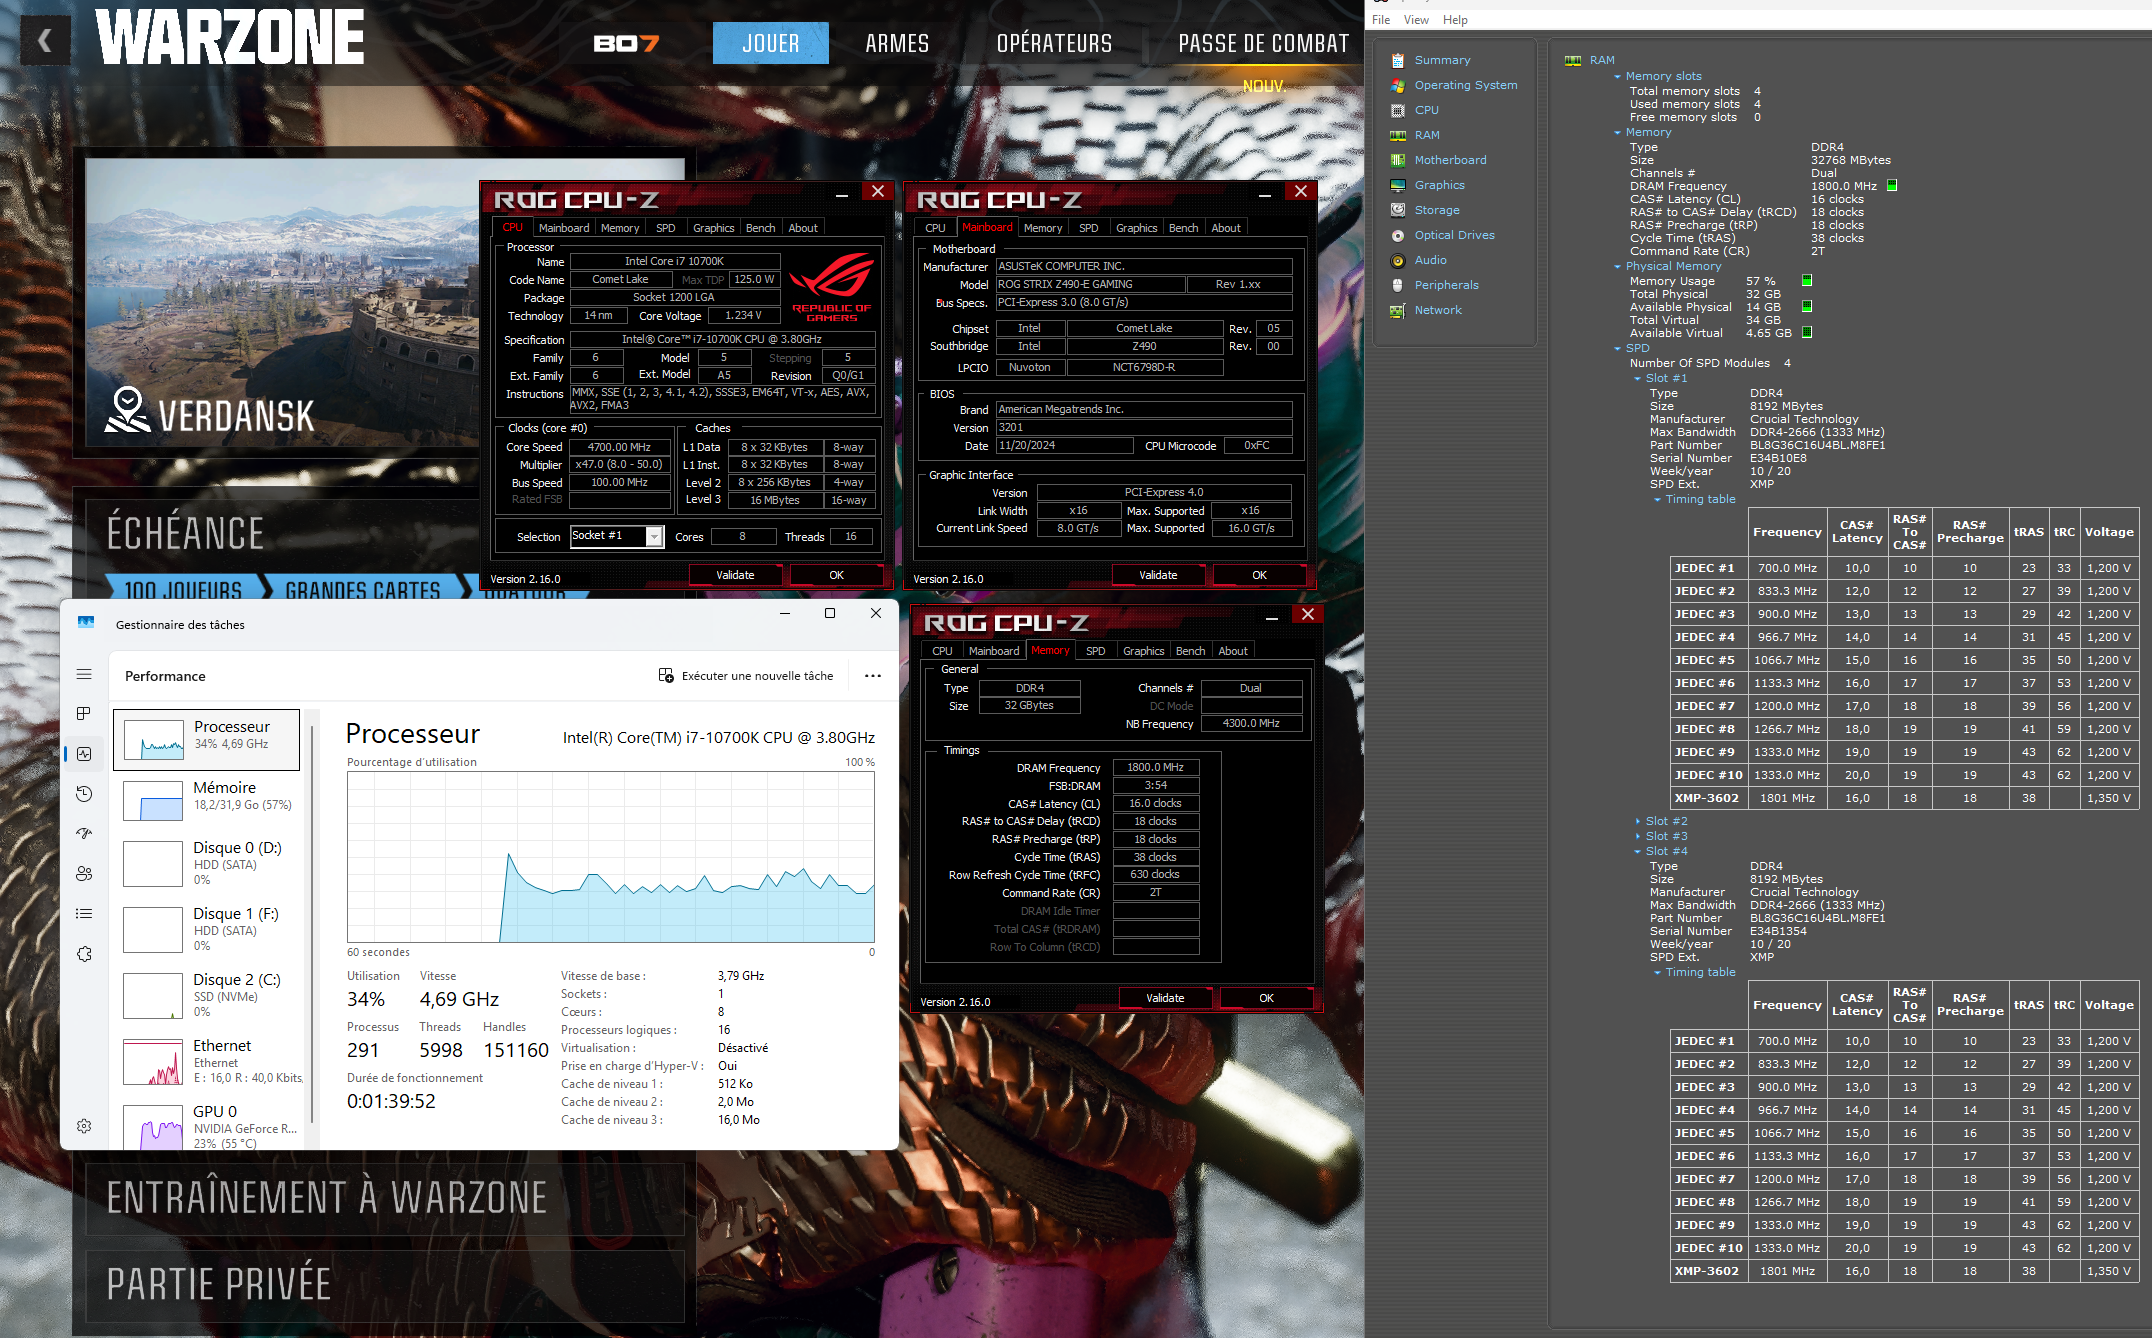Open Details list icon in Task Manager
The width and height of the screenshot is (2152, 1338).
(x=84, y=913)
